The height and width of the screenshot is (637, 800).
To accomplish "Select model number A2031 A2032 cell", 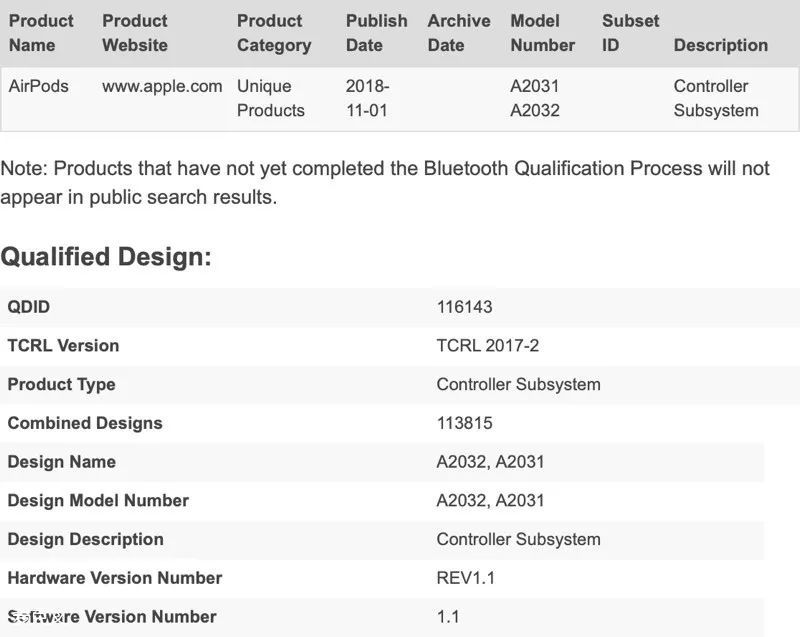I will point(535,98).
